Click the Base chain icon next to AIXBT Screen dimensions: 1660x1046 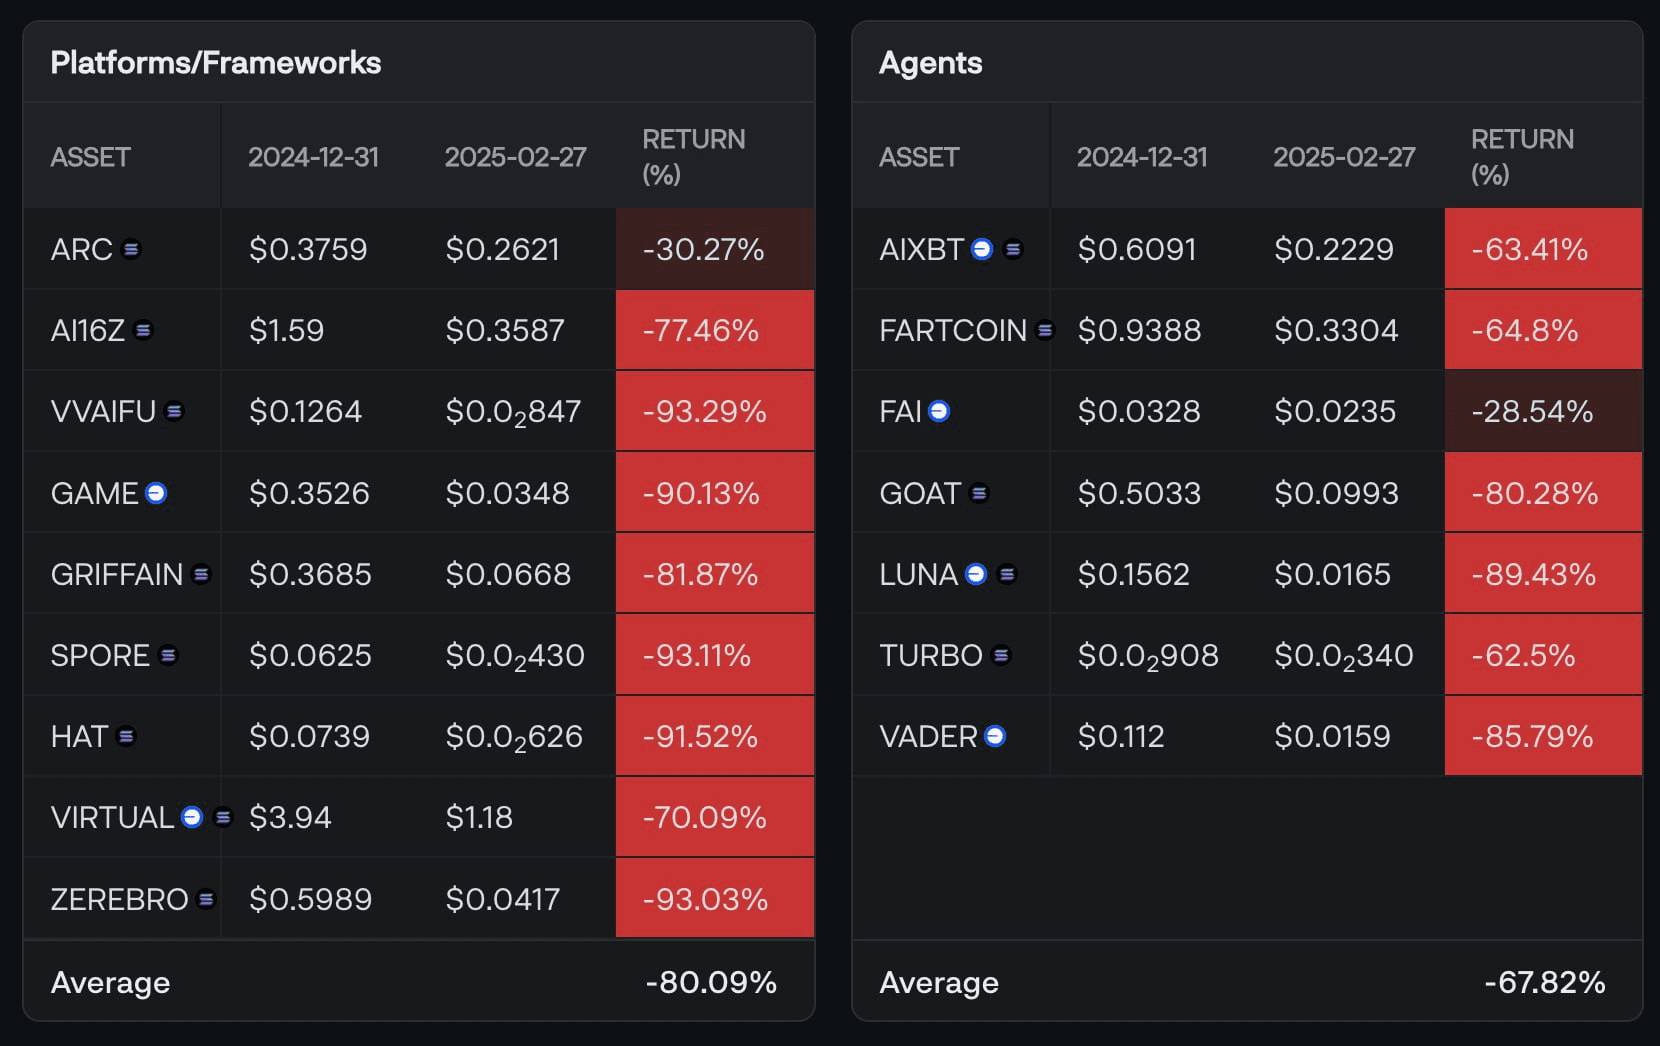[x=982, y=249]
